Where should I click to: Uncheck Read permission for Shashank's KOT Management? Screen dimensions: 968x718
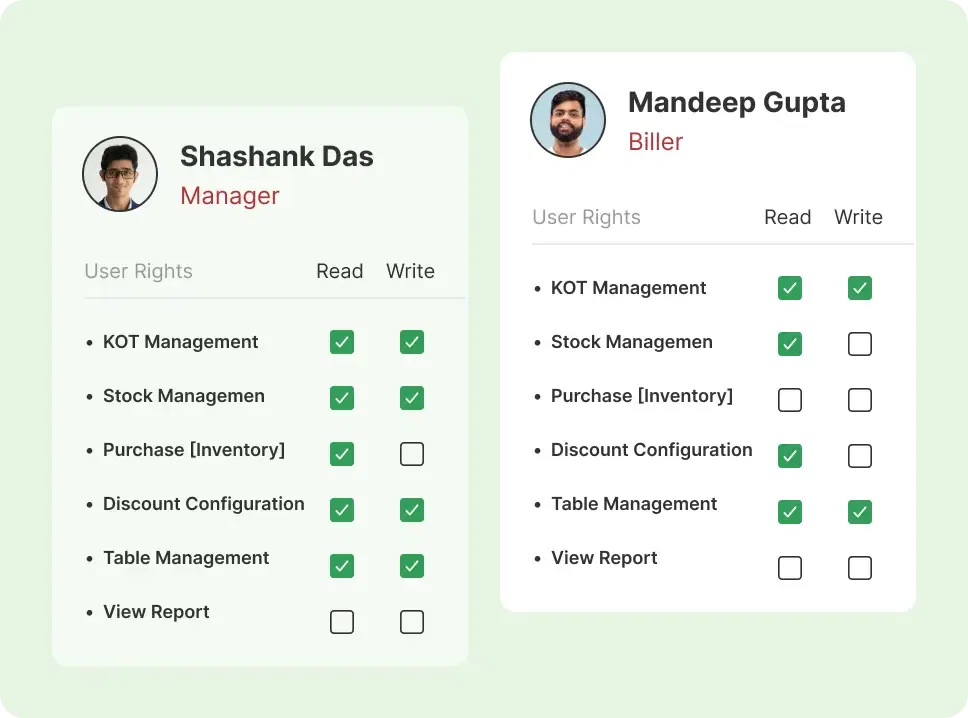click(342, 342)
